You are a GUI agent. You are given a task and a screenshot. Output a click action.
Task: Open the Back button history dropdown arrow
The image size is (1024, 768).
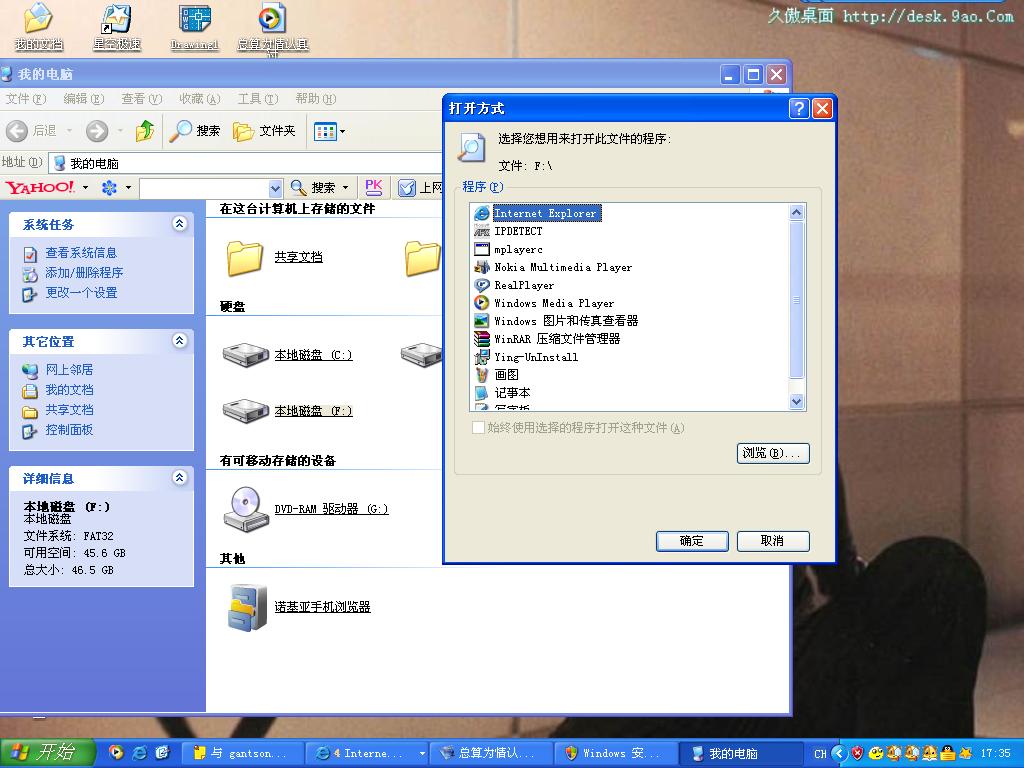pos(69,131)
